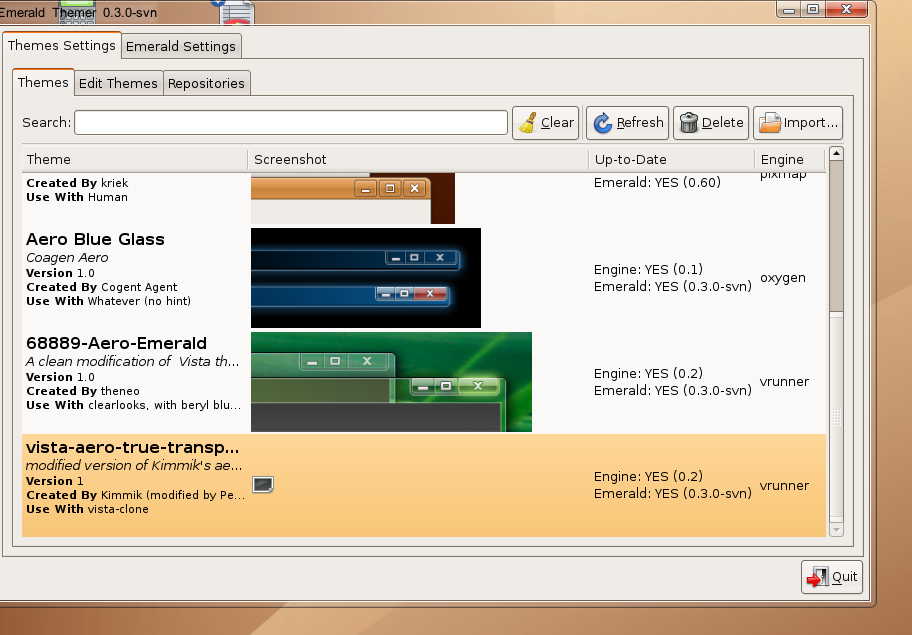This screenshot has height=635, width=912.
Task: Click the Aero Blue Glass screenshot thumbnail
Action: pos(366,278)
